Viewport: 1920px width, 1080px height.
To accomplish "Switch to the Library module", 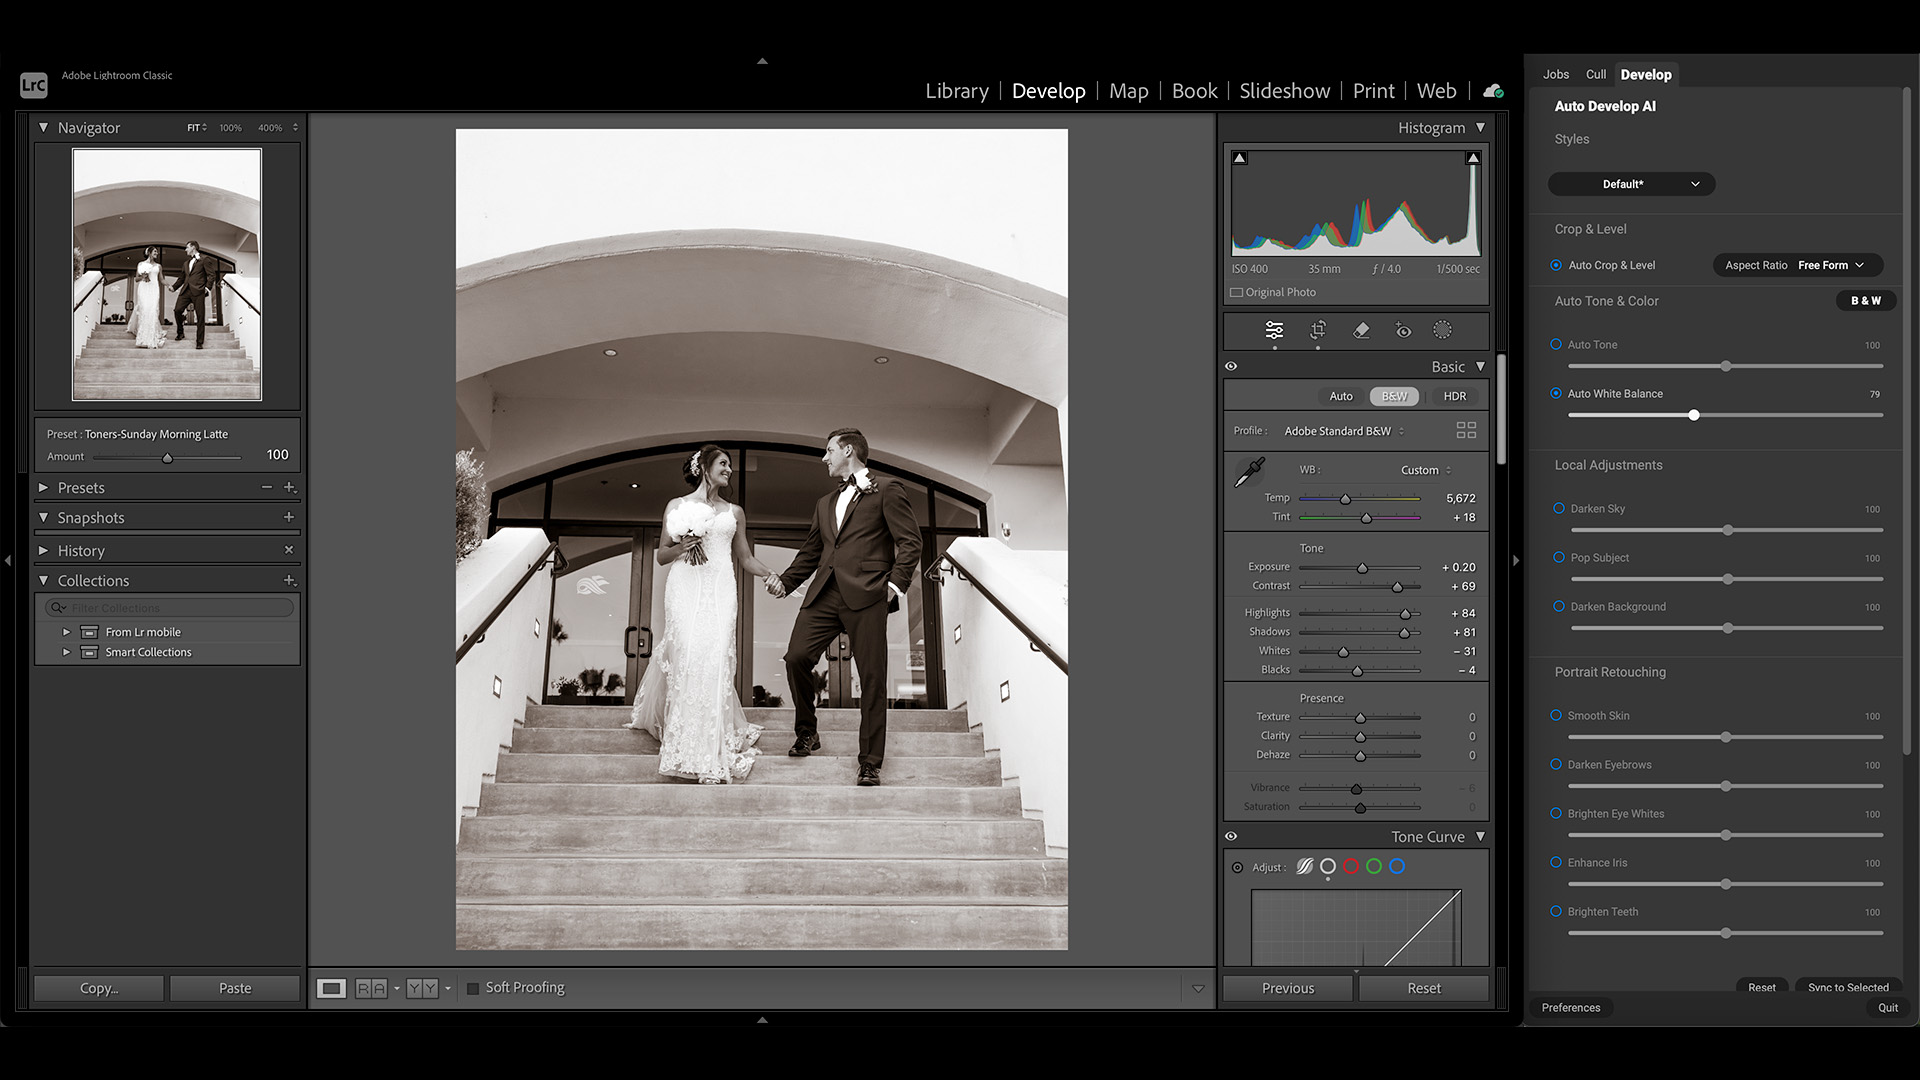I will 956,90.
